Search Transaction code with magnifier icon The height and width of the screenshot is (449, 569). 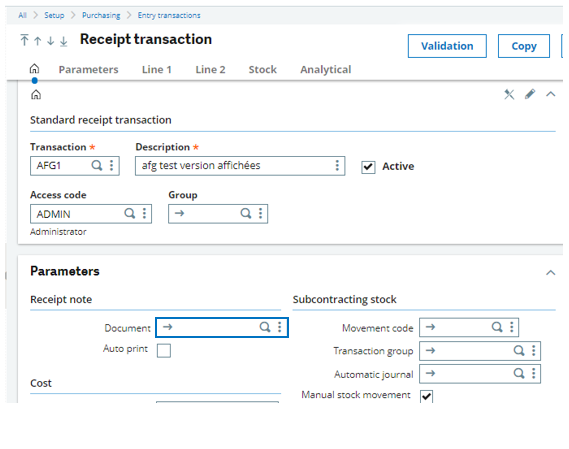[x=97, y=166]
